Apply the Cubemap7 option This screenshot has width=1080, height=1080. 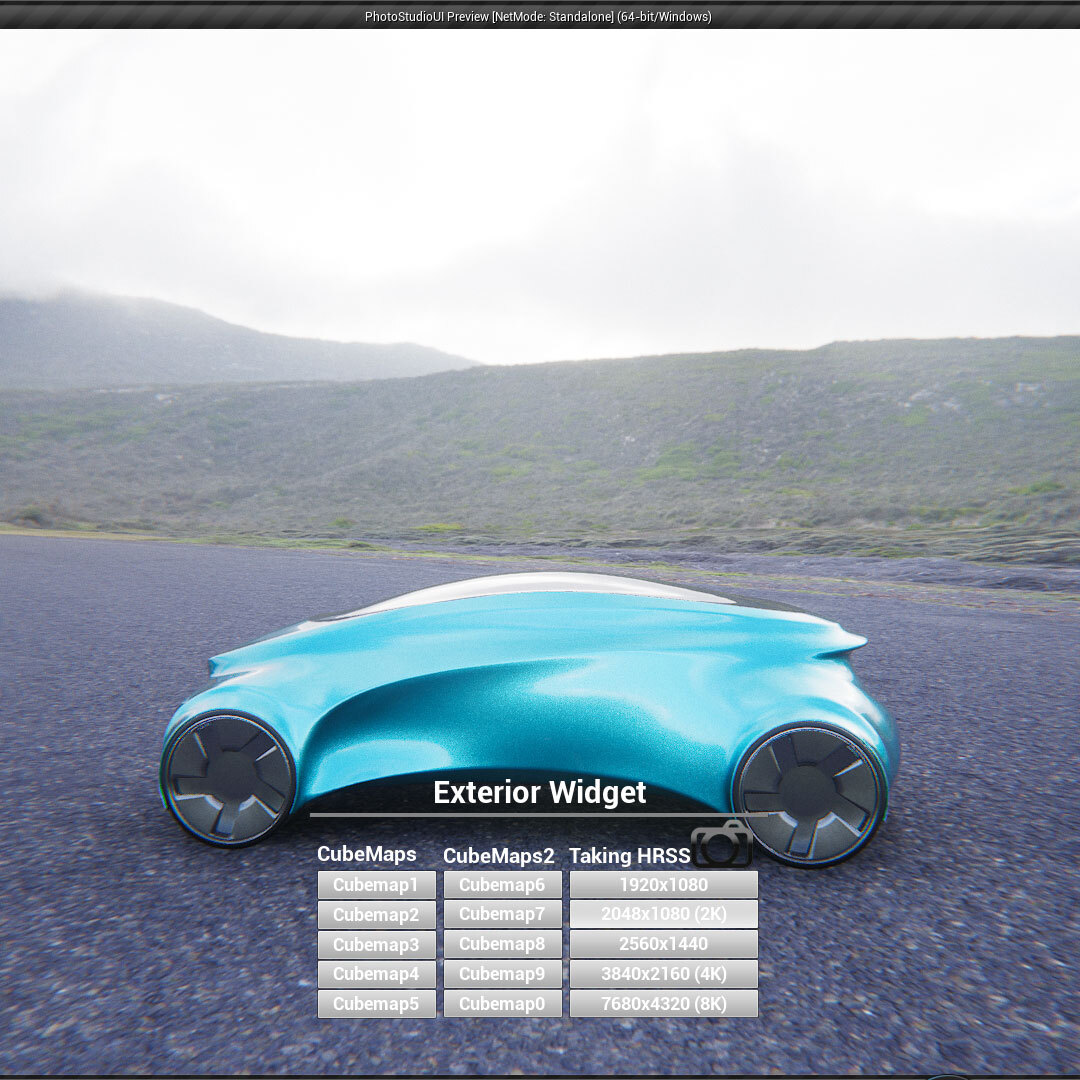coord(502,914)
